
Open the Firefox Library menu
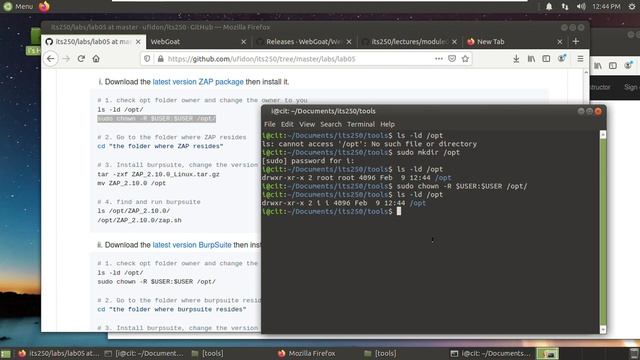tap(531, 59)
